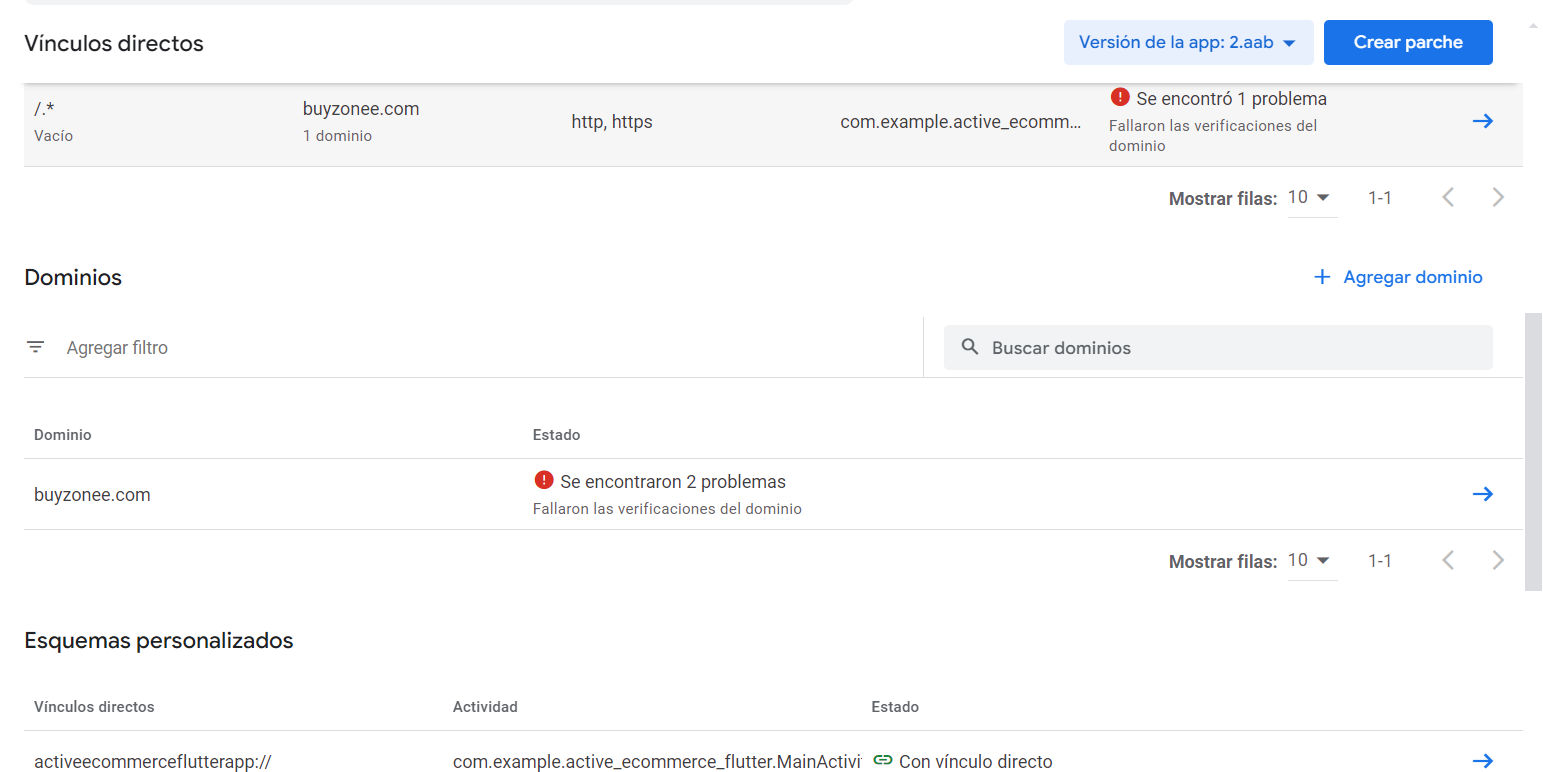Screen dimensions: 1543x772
Task: Click the green link icon next to 'Con vínculo directo'
Action: coord(882,760)
